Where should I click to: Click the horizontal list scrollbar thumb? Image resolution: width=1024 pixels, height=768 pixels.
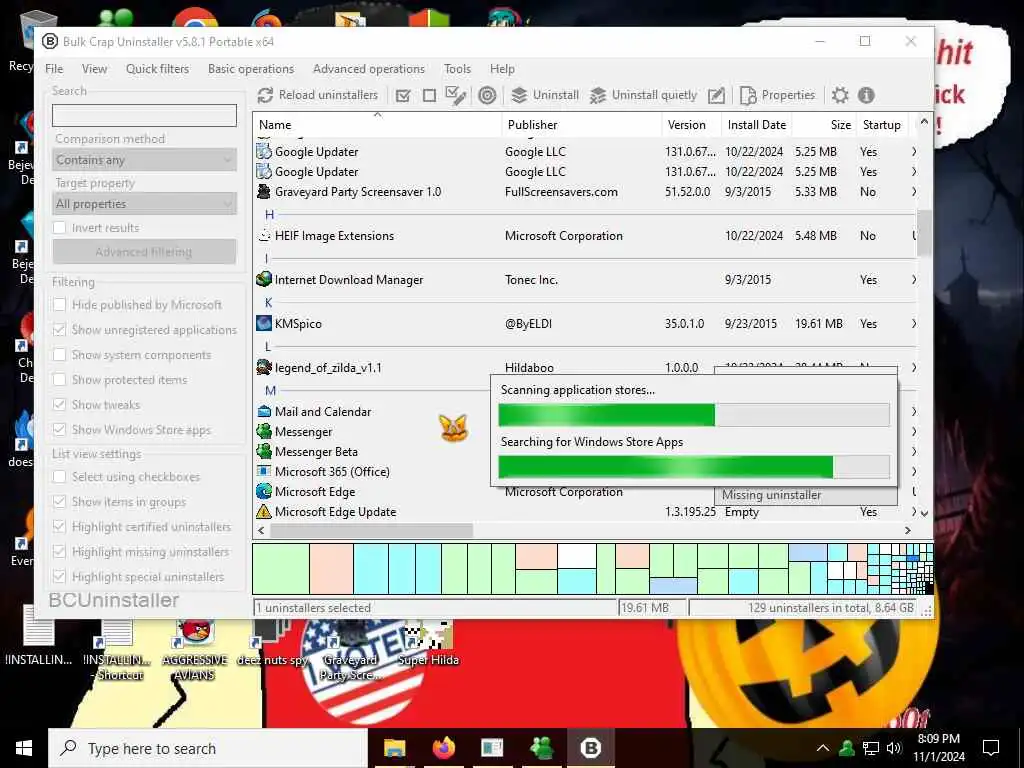point(371,530)
